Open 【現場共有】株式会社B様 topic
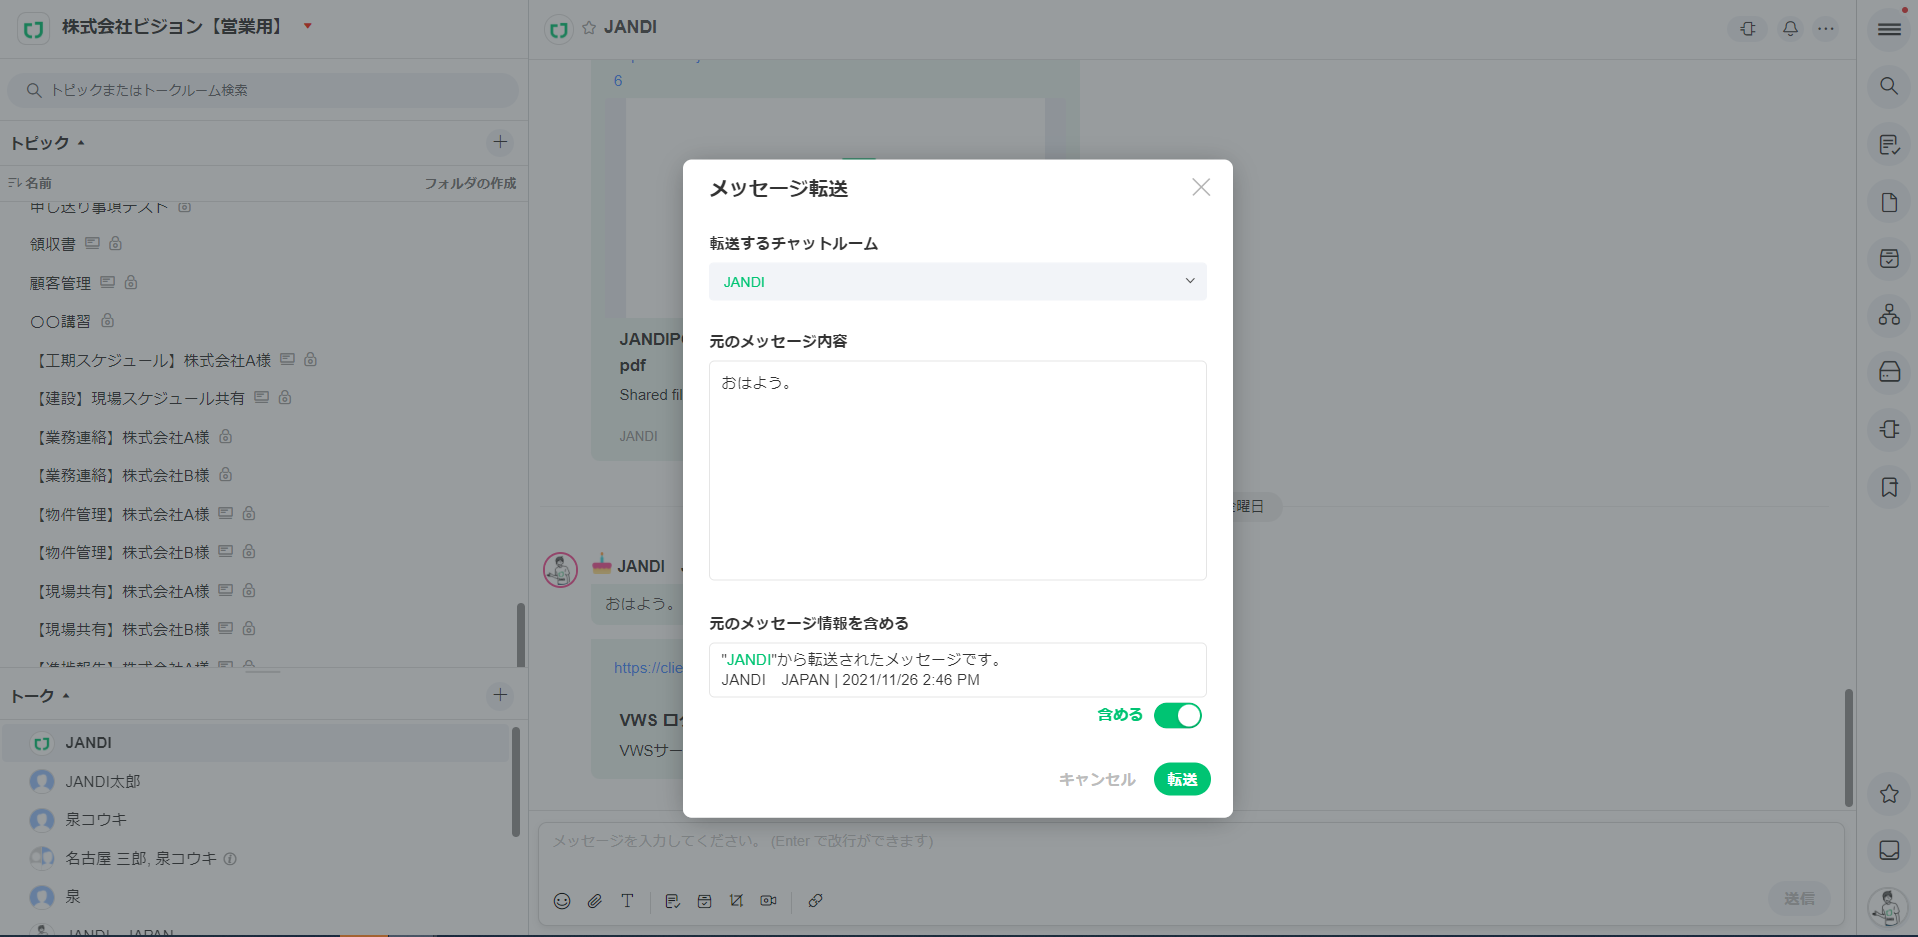The width and height of the screenshot is (1918, 937). pos(123,629)
